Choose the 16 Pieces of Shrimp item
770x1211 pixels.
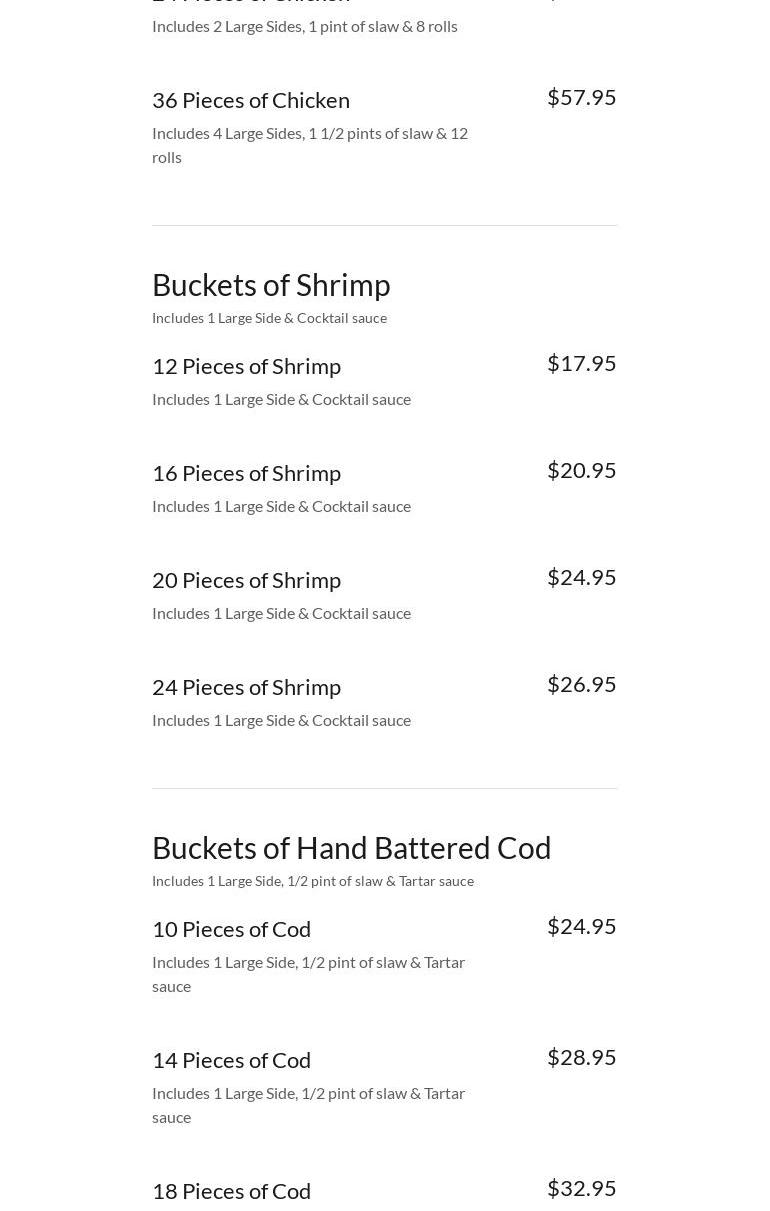coord(246,473)
